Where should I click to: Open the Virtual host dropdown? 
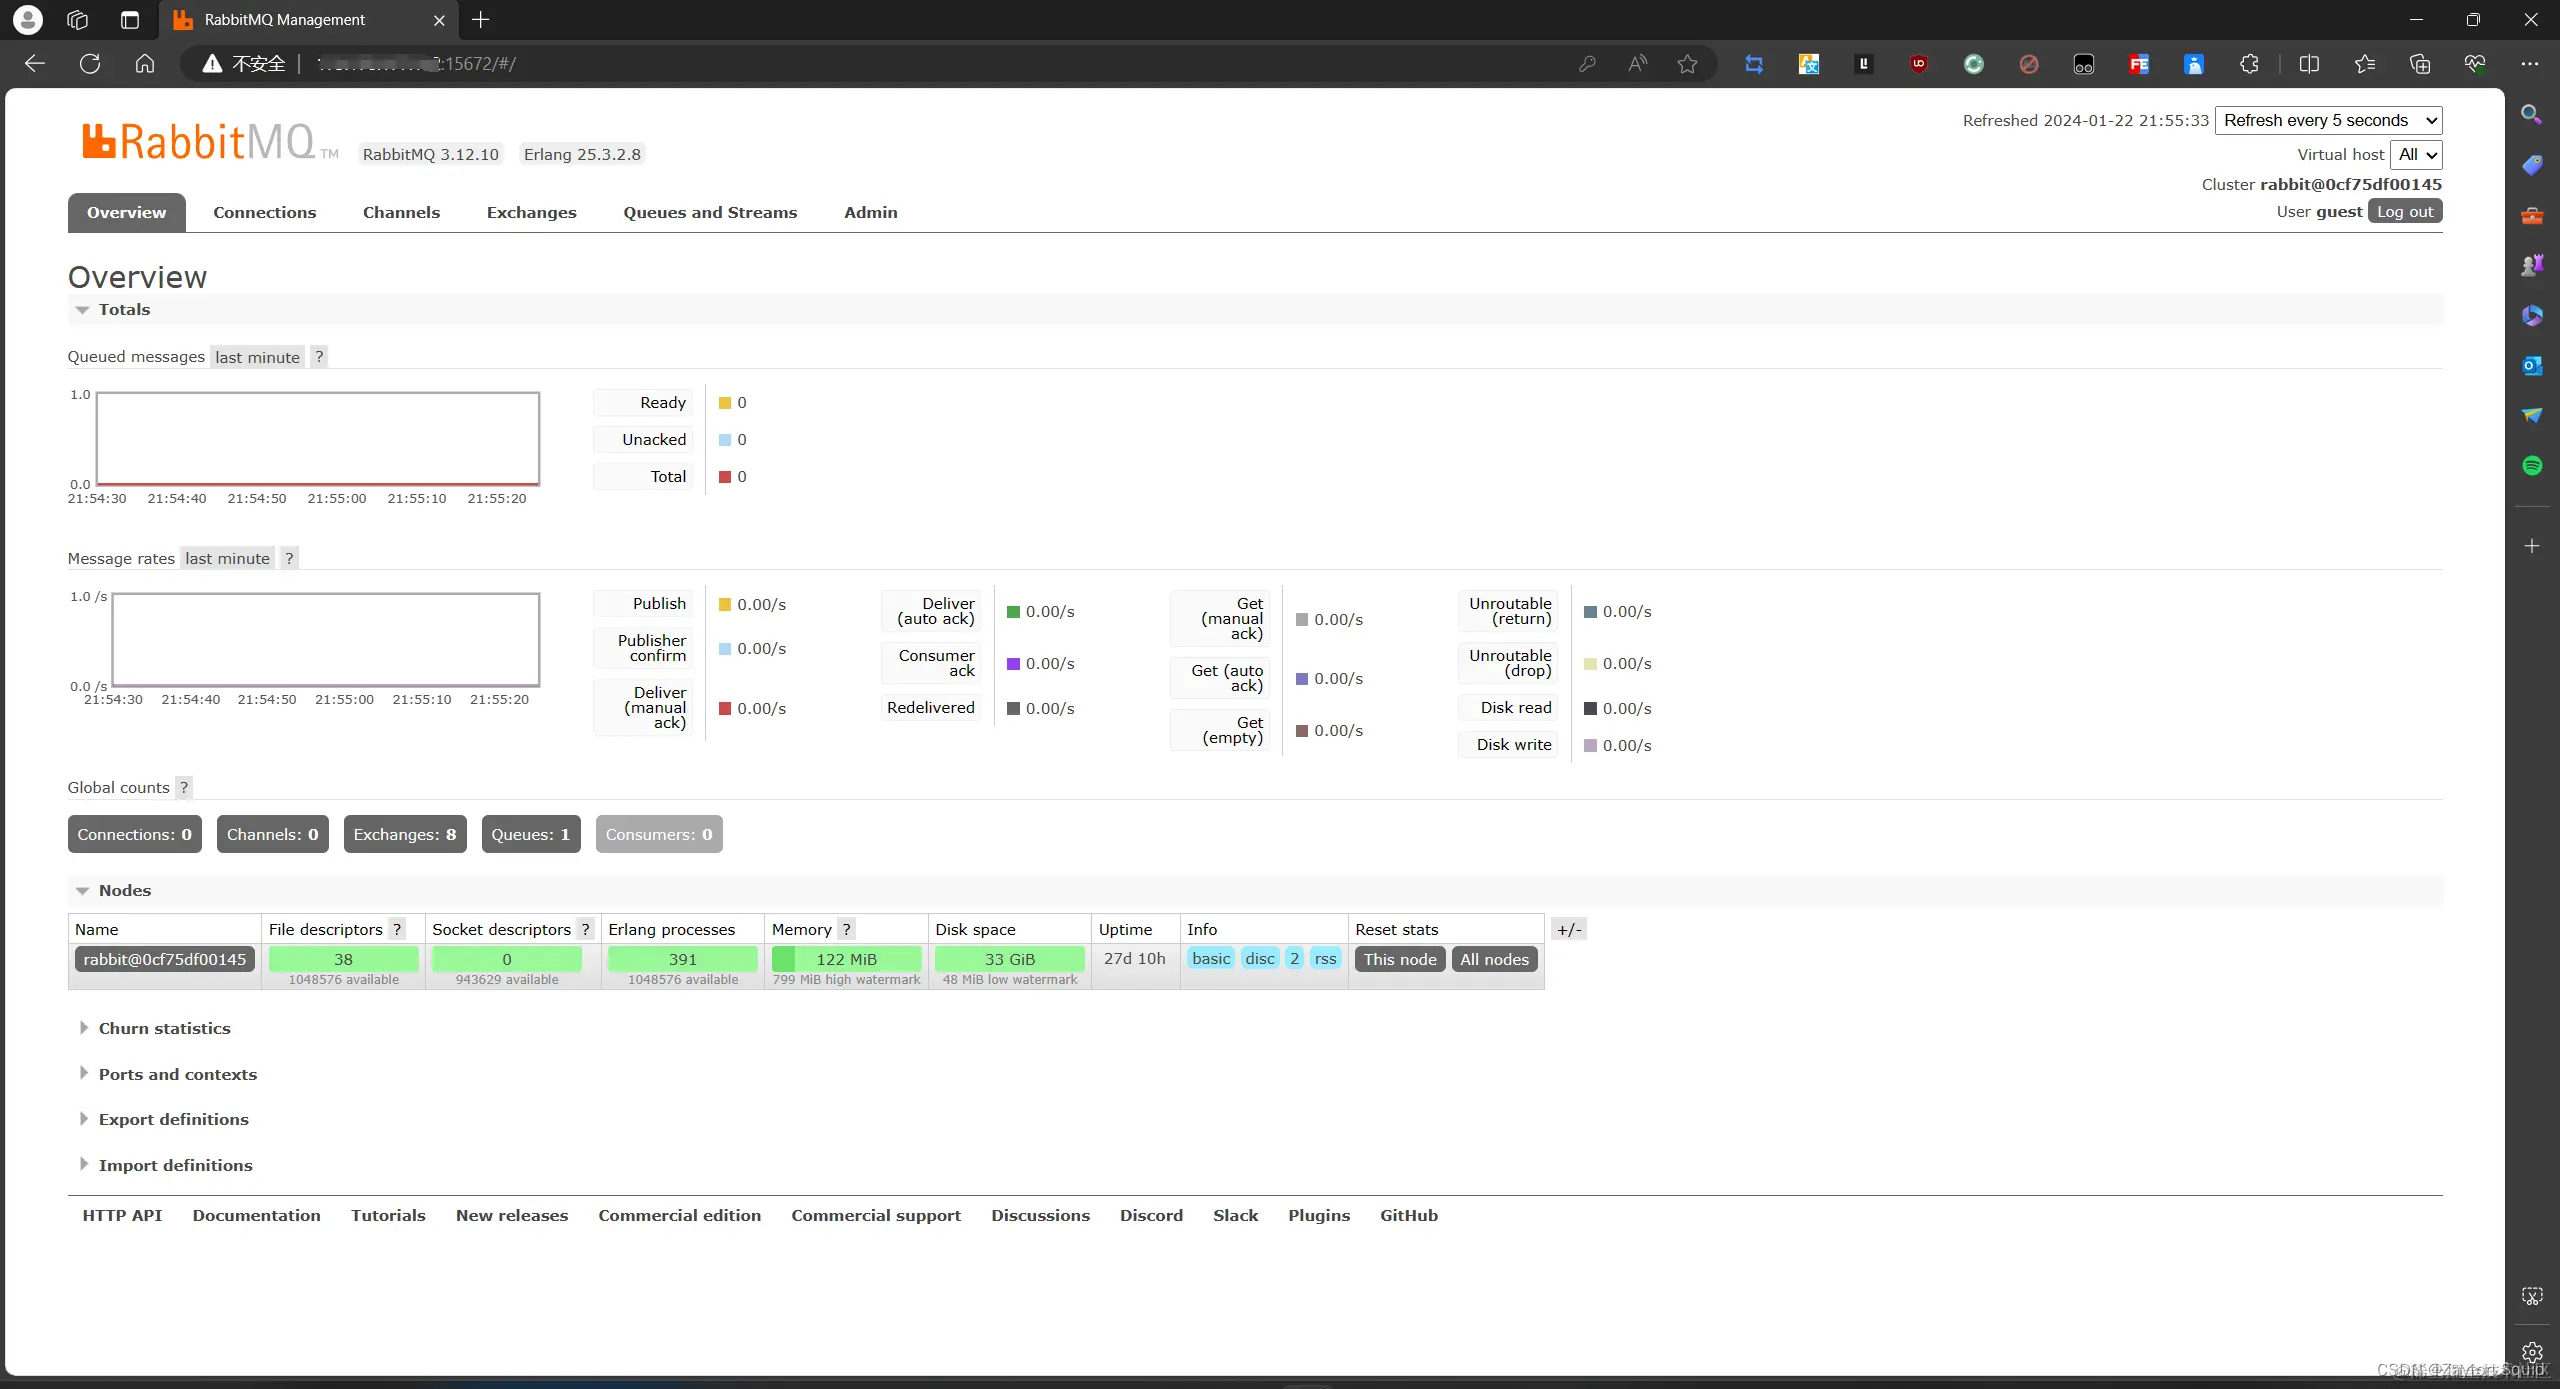click(x=2417, y=154)
